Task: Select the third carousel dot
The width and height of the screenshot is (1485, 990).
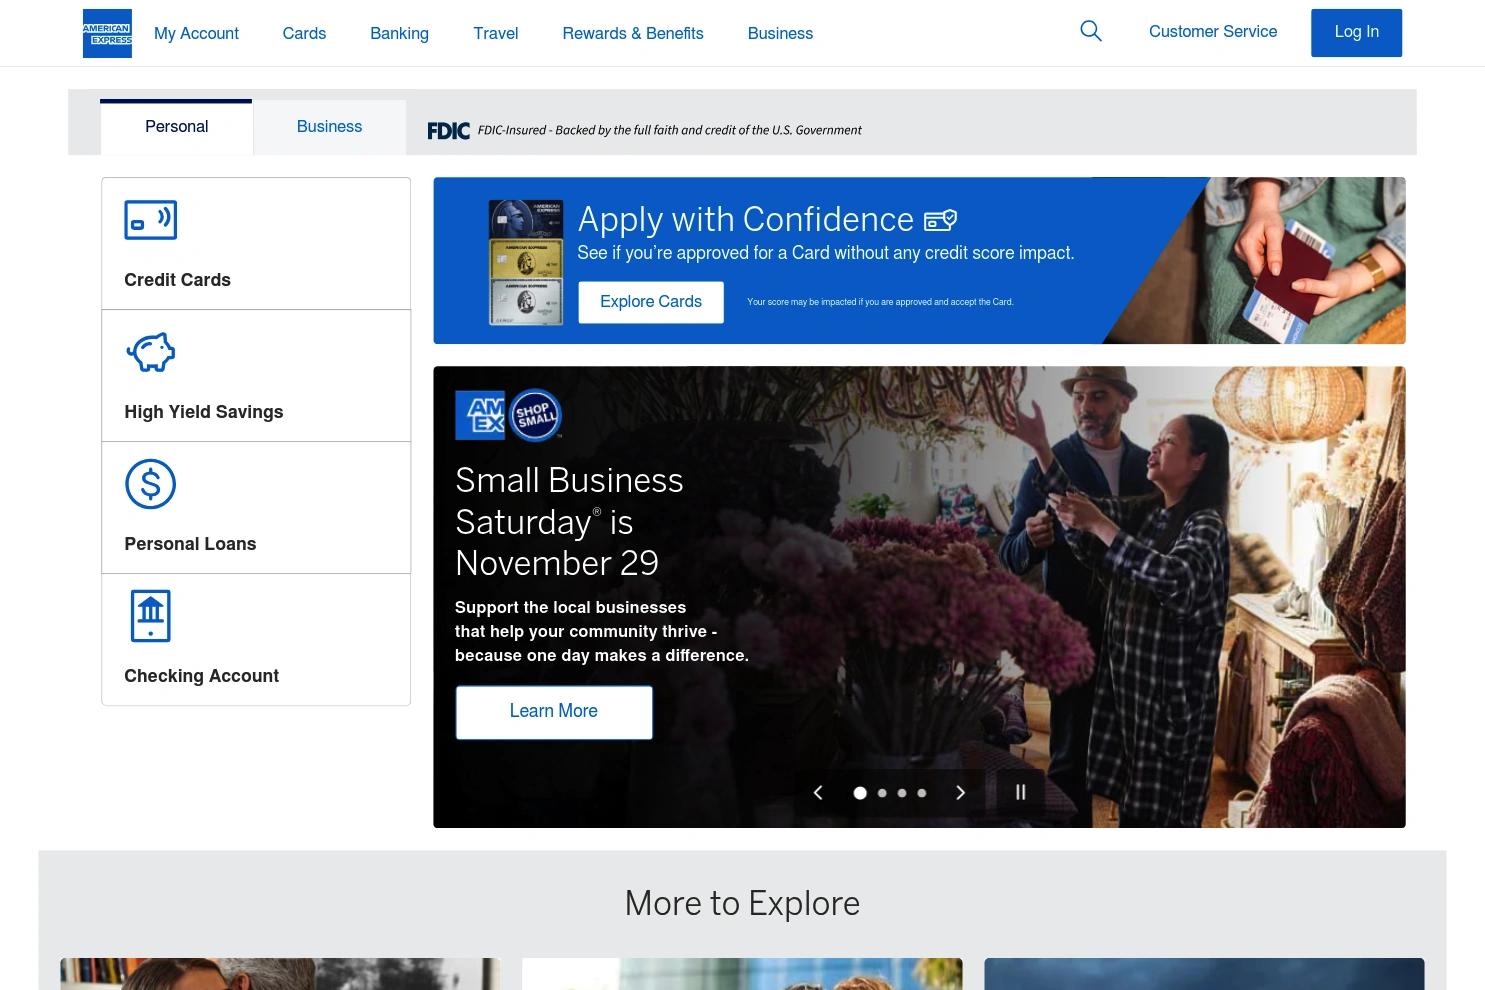Action: [902, 793]
